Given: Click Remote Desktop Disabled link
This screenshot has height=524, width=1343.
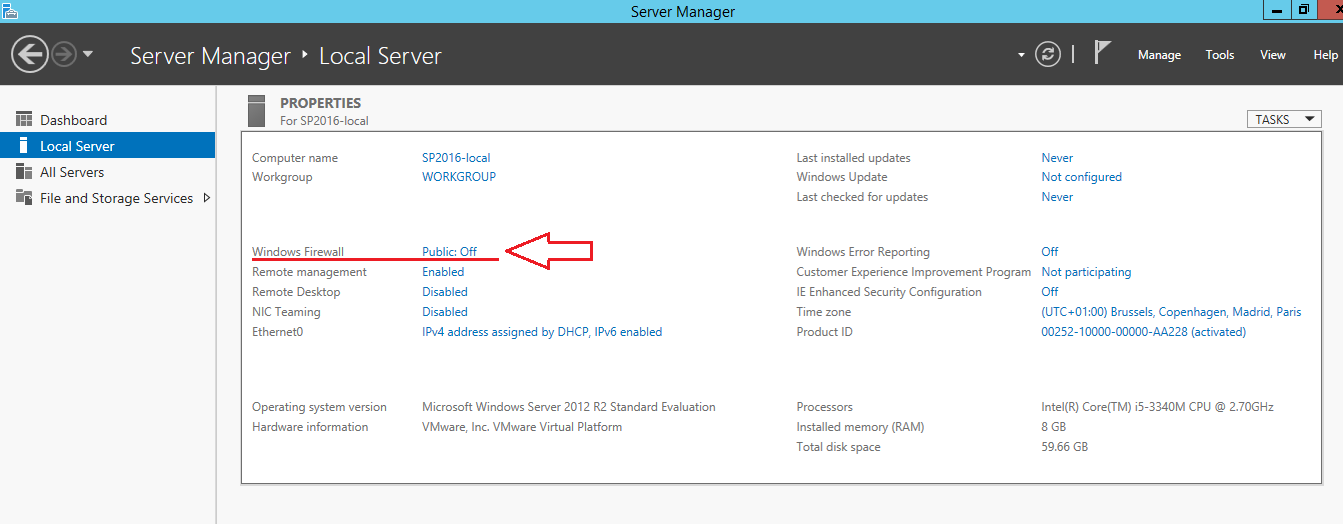Looking at the screenshot, I should [445, 292].
